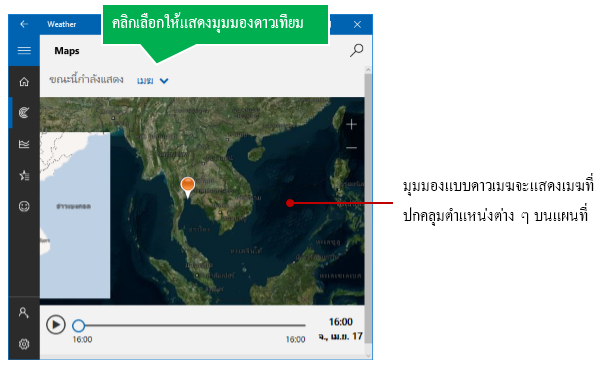Zoom in with the plus button
Image resolution: width=603 pixels, height=365 pixels.
(x=351, y=124)
